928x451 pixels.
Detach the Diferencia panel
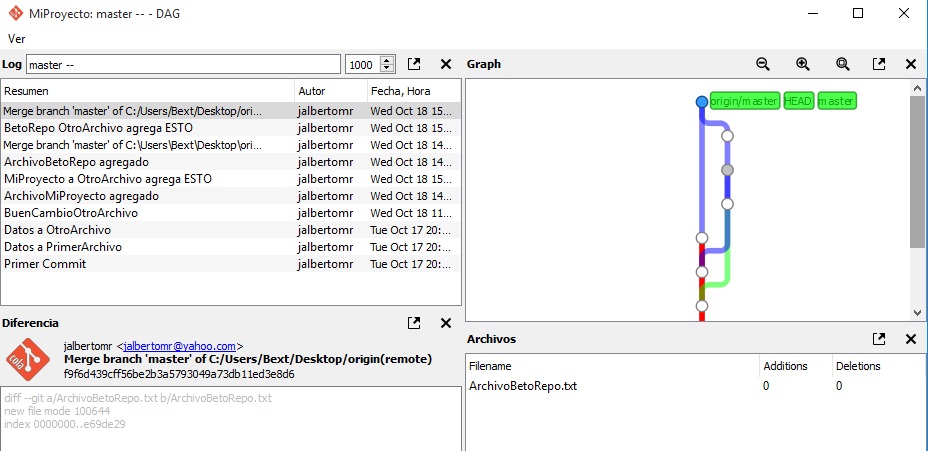(414, 323)
